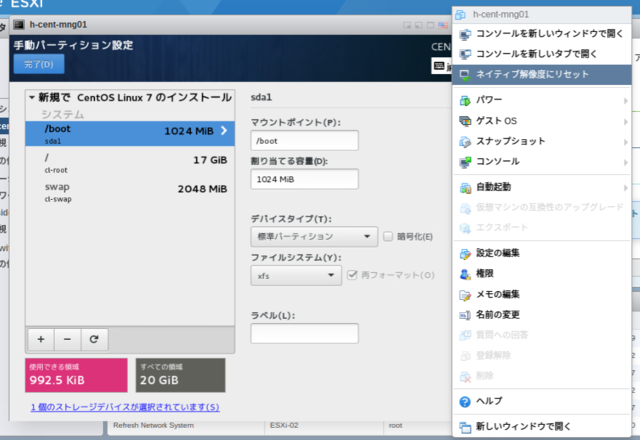This screenshot has height=440, width=640.
Task: Select 設定の編集 menu entry
Action: point(542,253)
